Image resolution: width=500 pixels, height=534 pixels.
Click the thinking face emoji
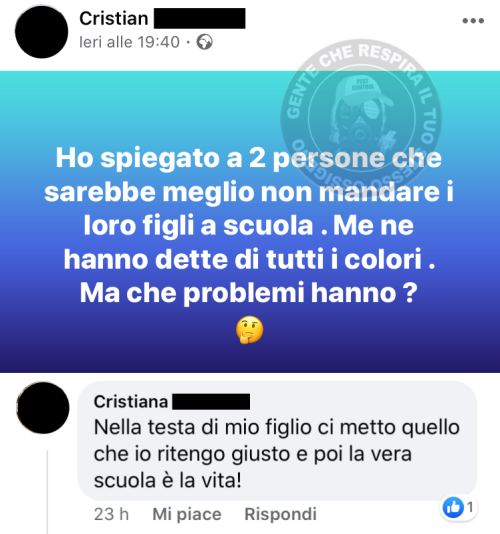click(249, 330)
